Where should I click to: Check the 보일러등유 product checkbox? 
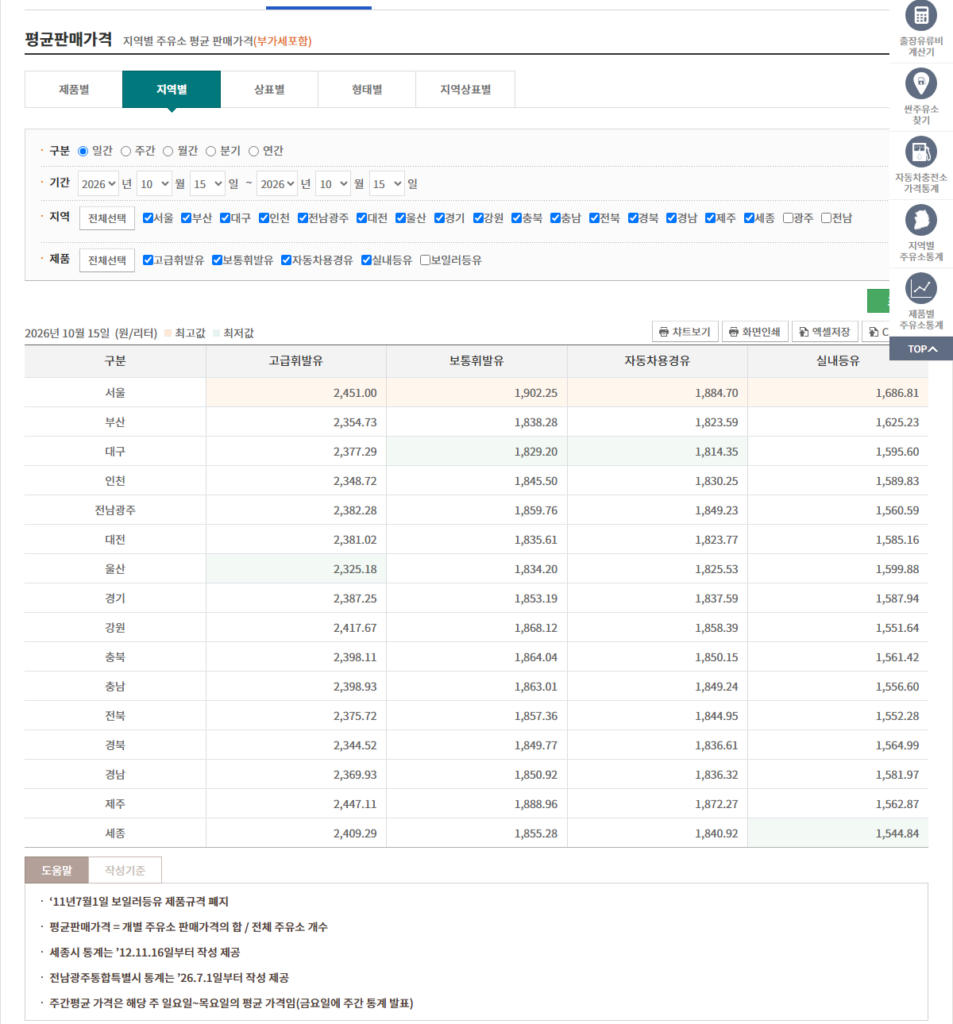tap(425, 260)
